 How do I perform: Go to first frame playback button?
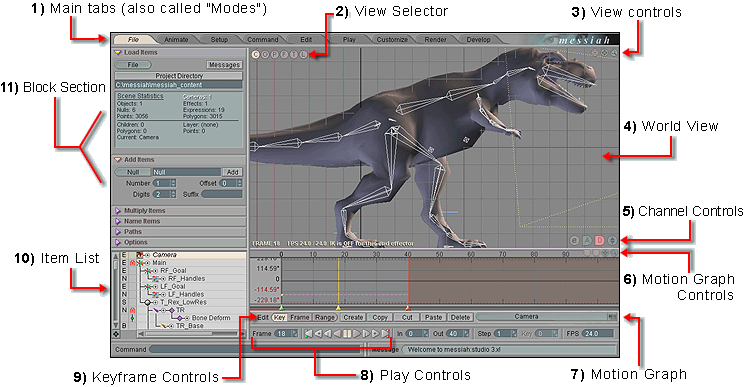[309, 333]
